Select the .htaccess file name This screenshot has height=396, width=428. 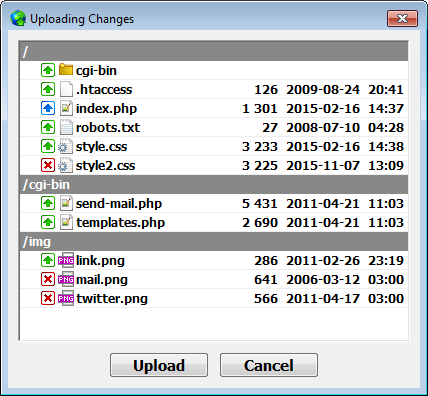point(104,89)
